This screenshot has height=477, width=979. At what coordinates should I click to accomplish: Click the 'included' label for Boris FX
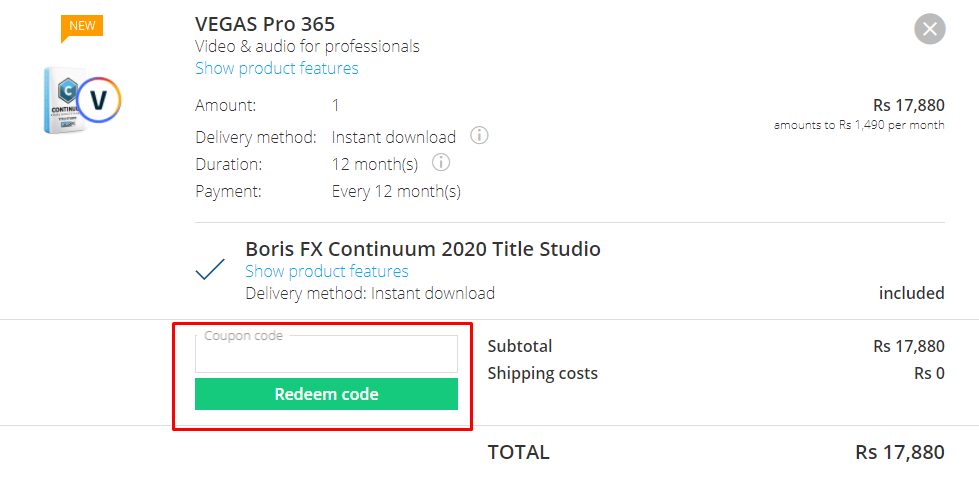(x=911, y=293)
